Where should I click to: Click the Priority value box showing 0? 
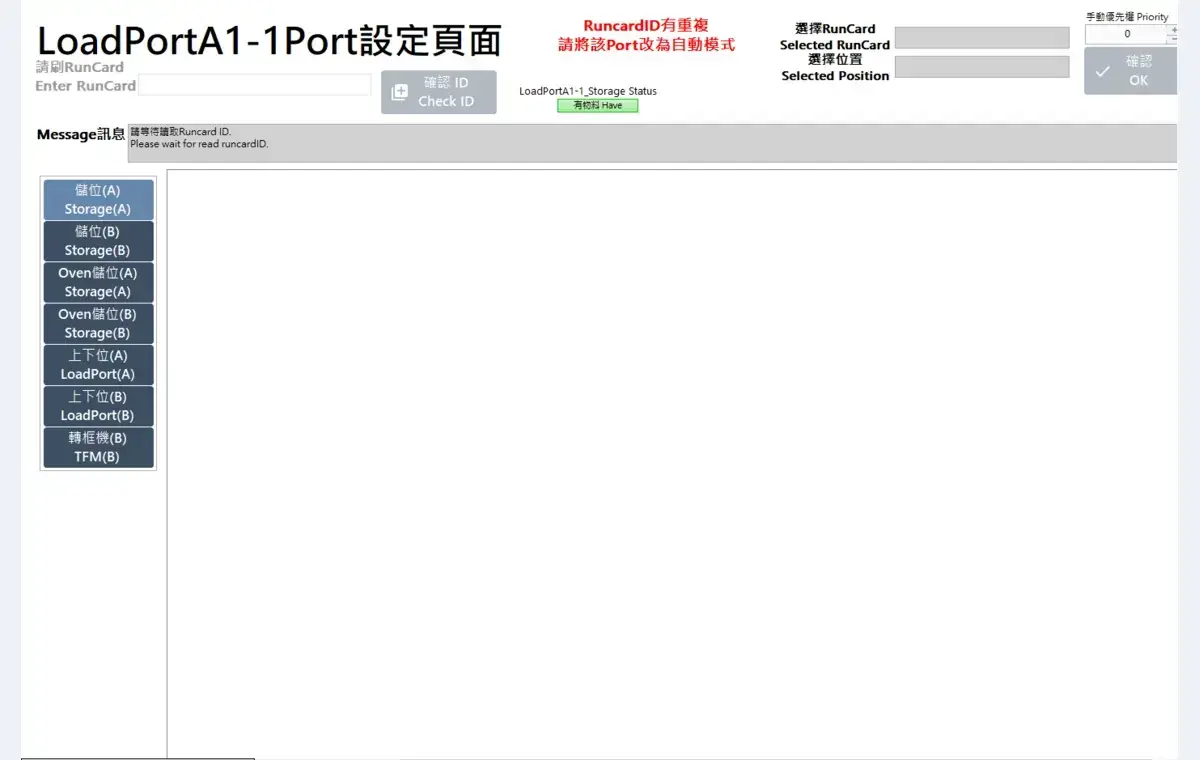point(1127,34)
